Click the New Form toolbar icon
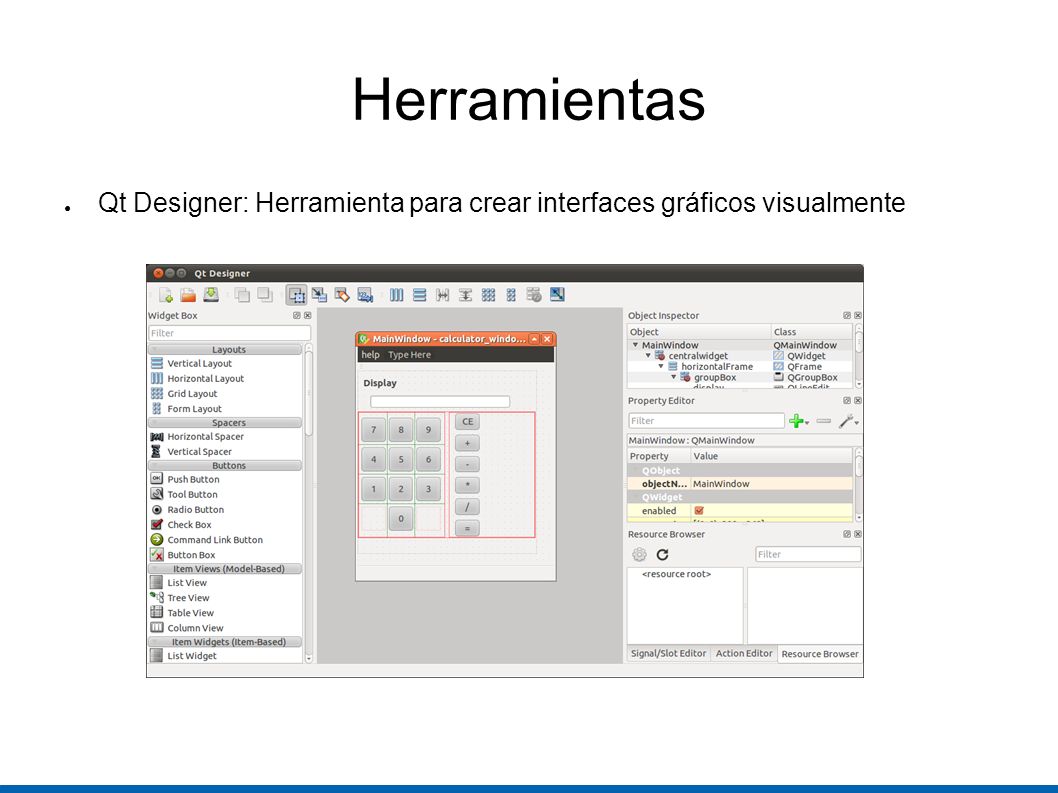The image size is (1058, 793). click(x=166, y=295)
